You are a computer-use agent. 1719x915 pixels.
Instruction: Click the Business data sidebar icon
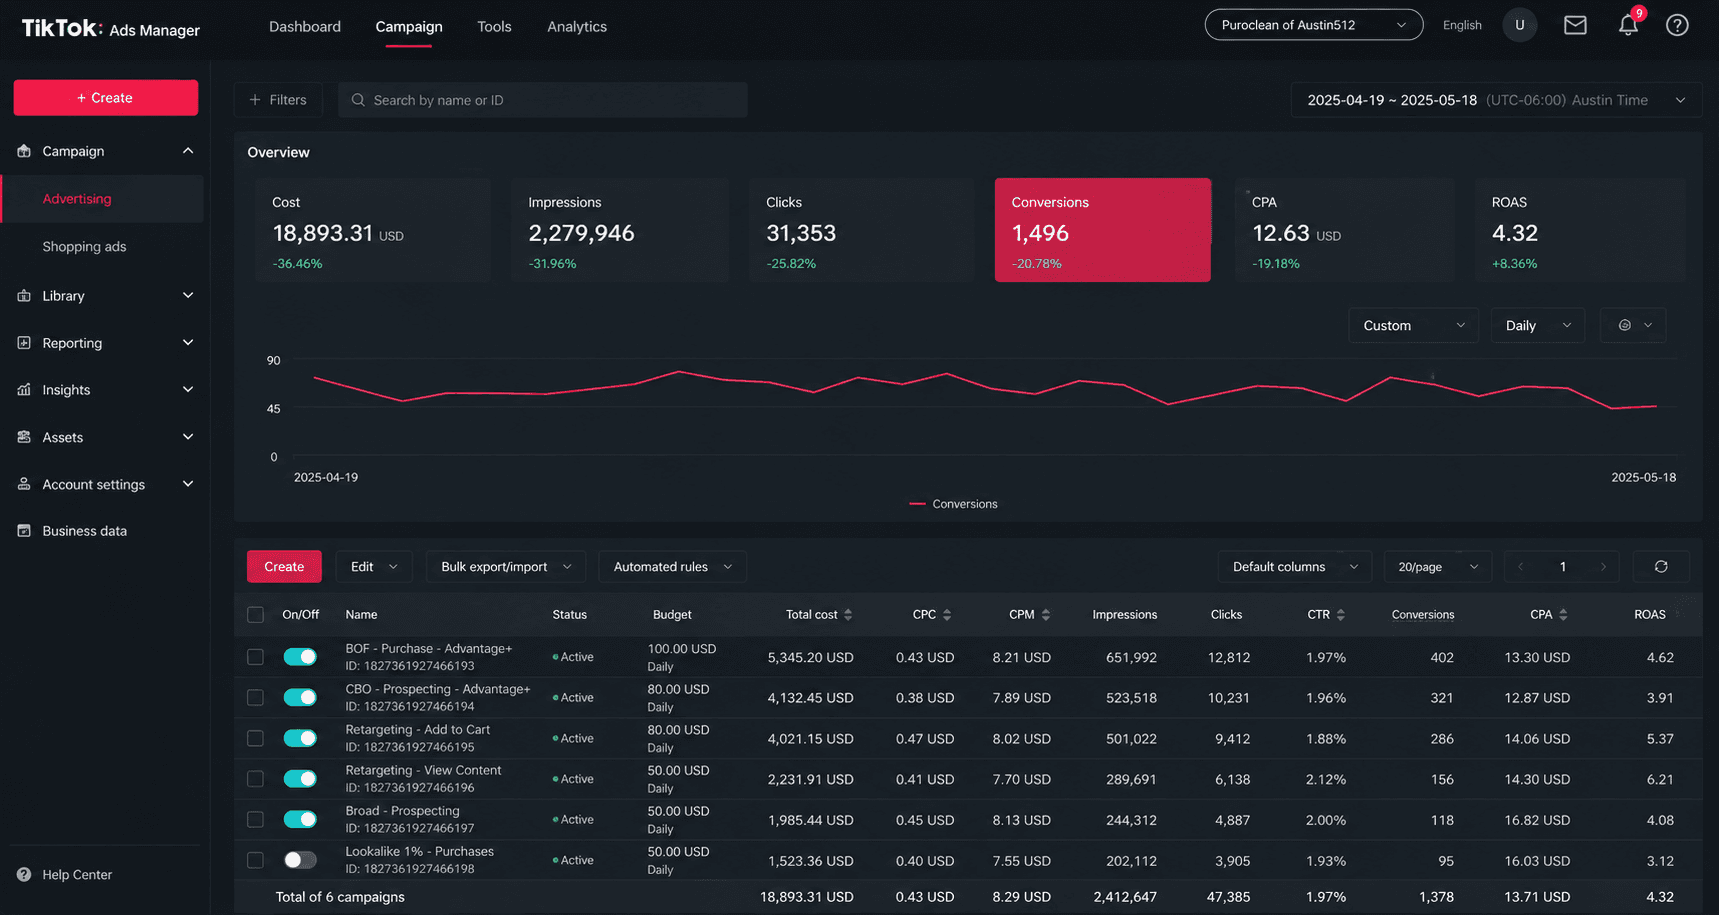[24, 531]
